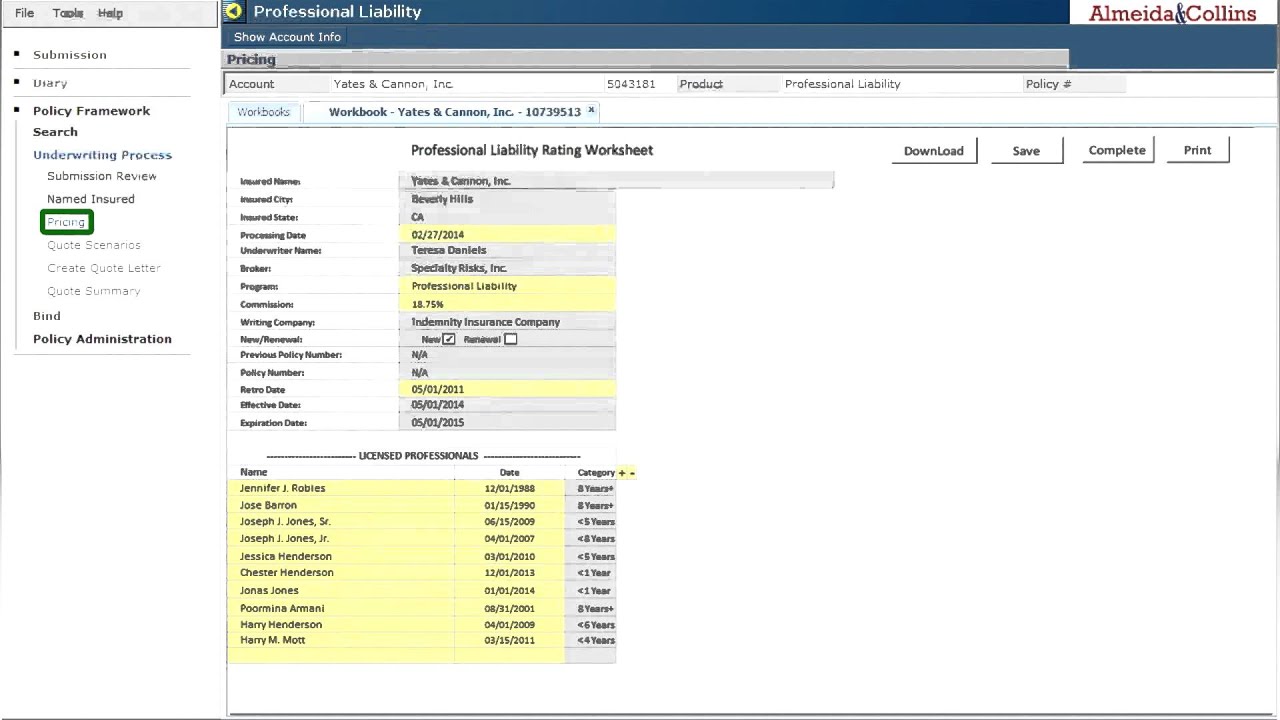Viewport: 1280px width, 720px height.
Task: Tick the New policy checkbox
Action: coord(449,339)
